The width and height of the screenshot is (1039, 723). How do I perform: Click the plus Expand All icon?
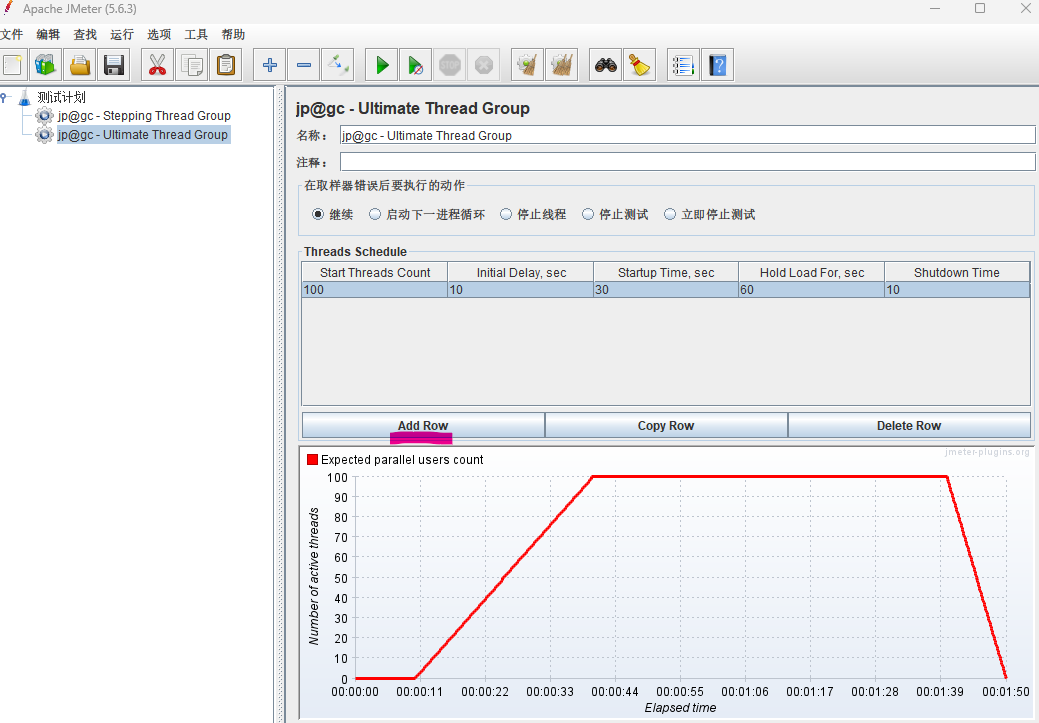tap(270, 65)
